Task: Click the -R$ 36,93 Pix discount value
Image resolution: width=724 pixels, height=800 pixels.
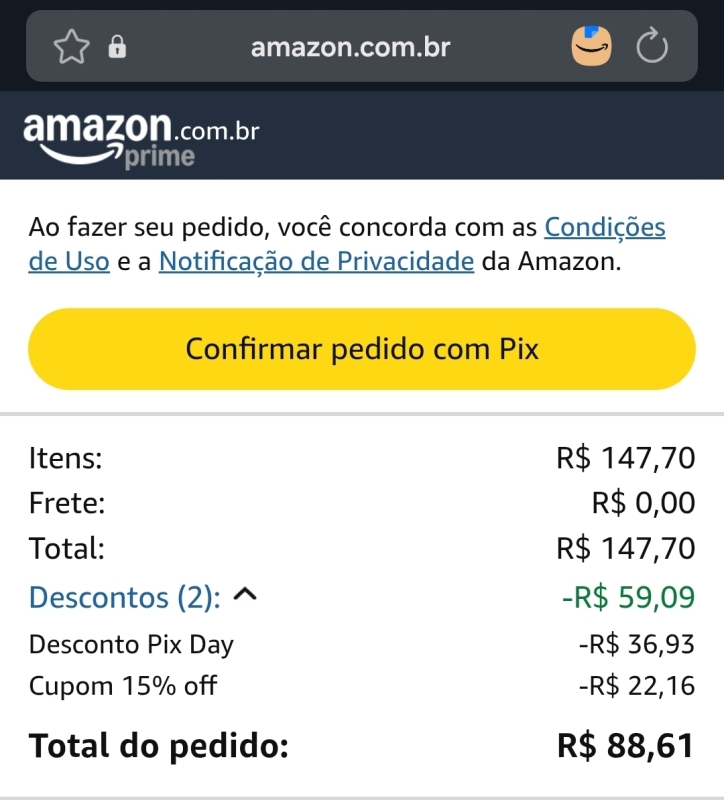Action: (x=636, y=645)
